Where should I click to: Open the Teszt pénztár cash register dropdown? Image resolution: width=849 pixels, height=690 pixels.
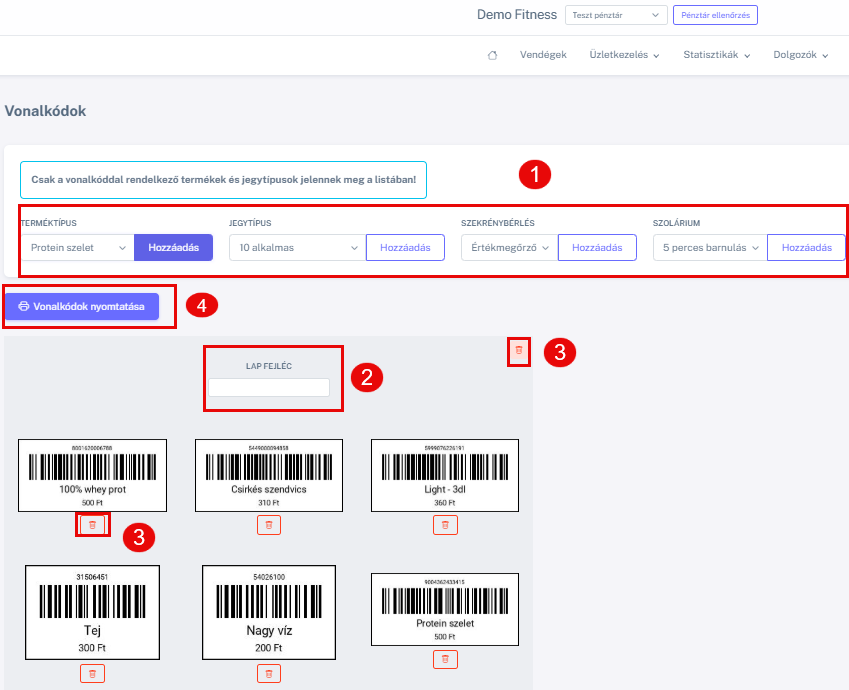click(616, 15)
